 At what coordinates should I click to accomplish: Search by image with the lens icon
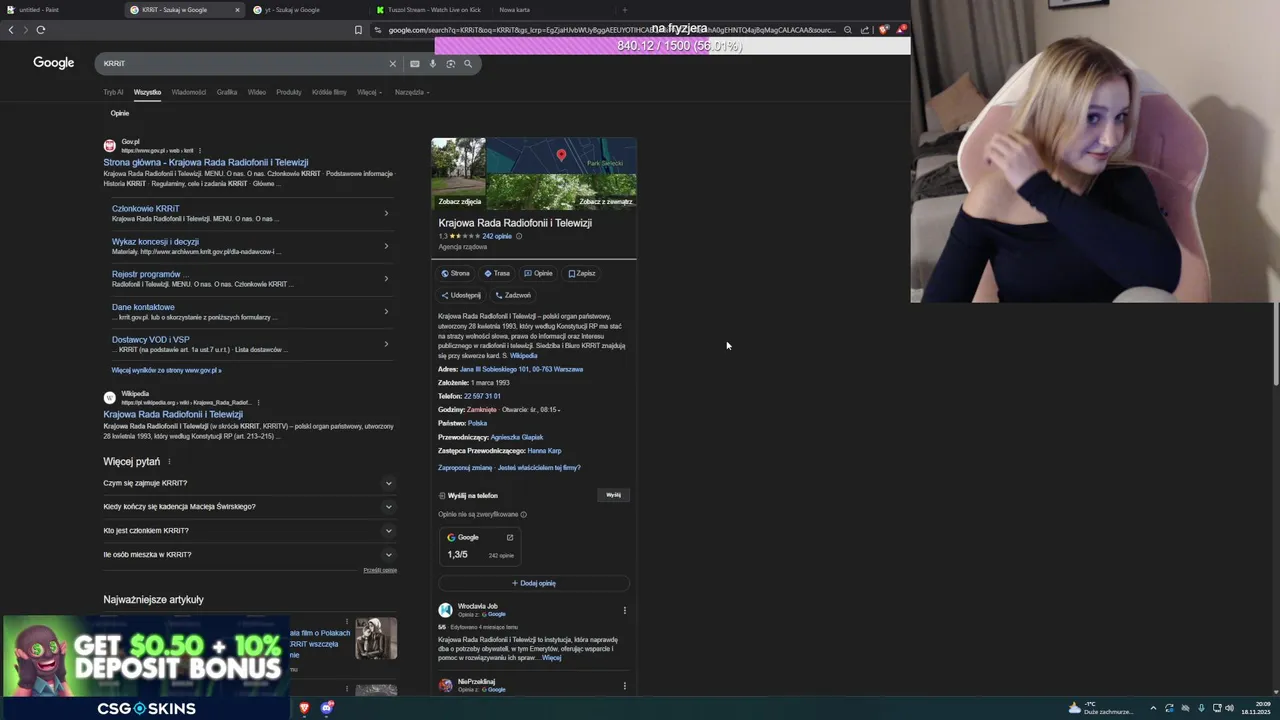click(450, 63)
